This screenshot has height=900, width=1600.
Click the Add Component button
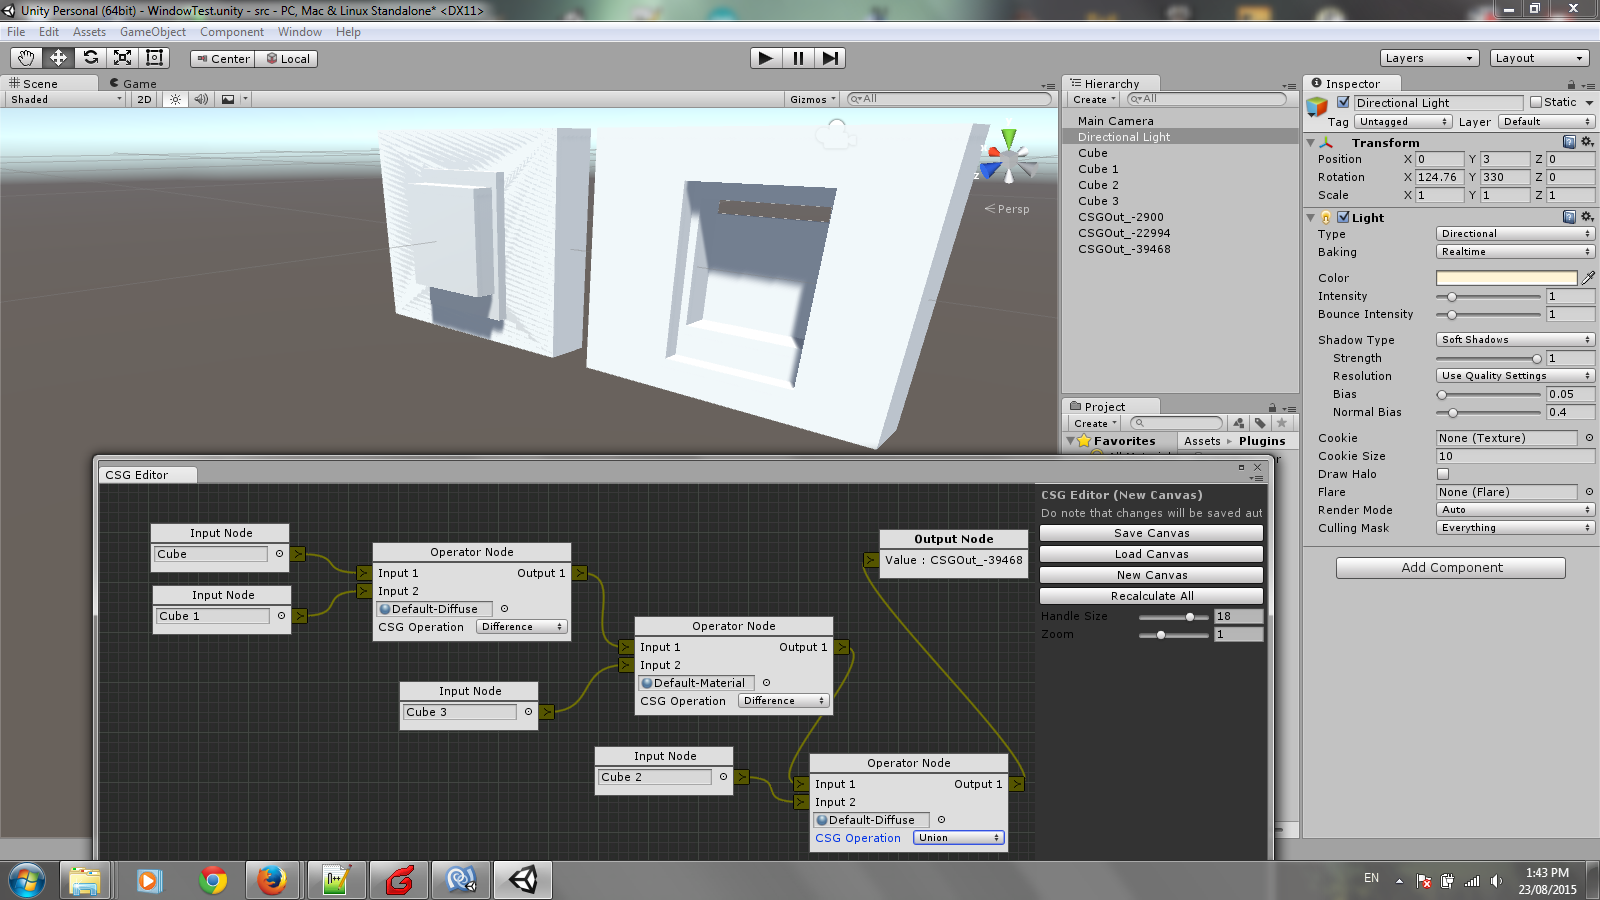(x=1450, y=567)
